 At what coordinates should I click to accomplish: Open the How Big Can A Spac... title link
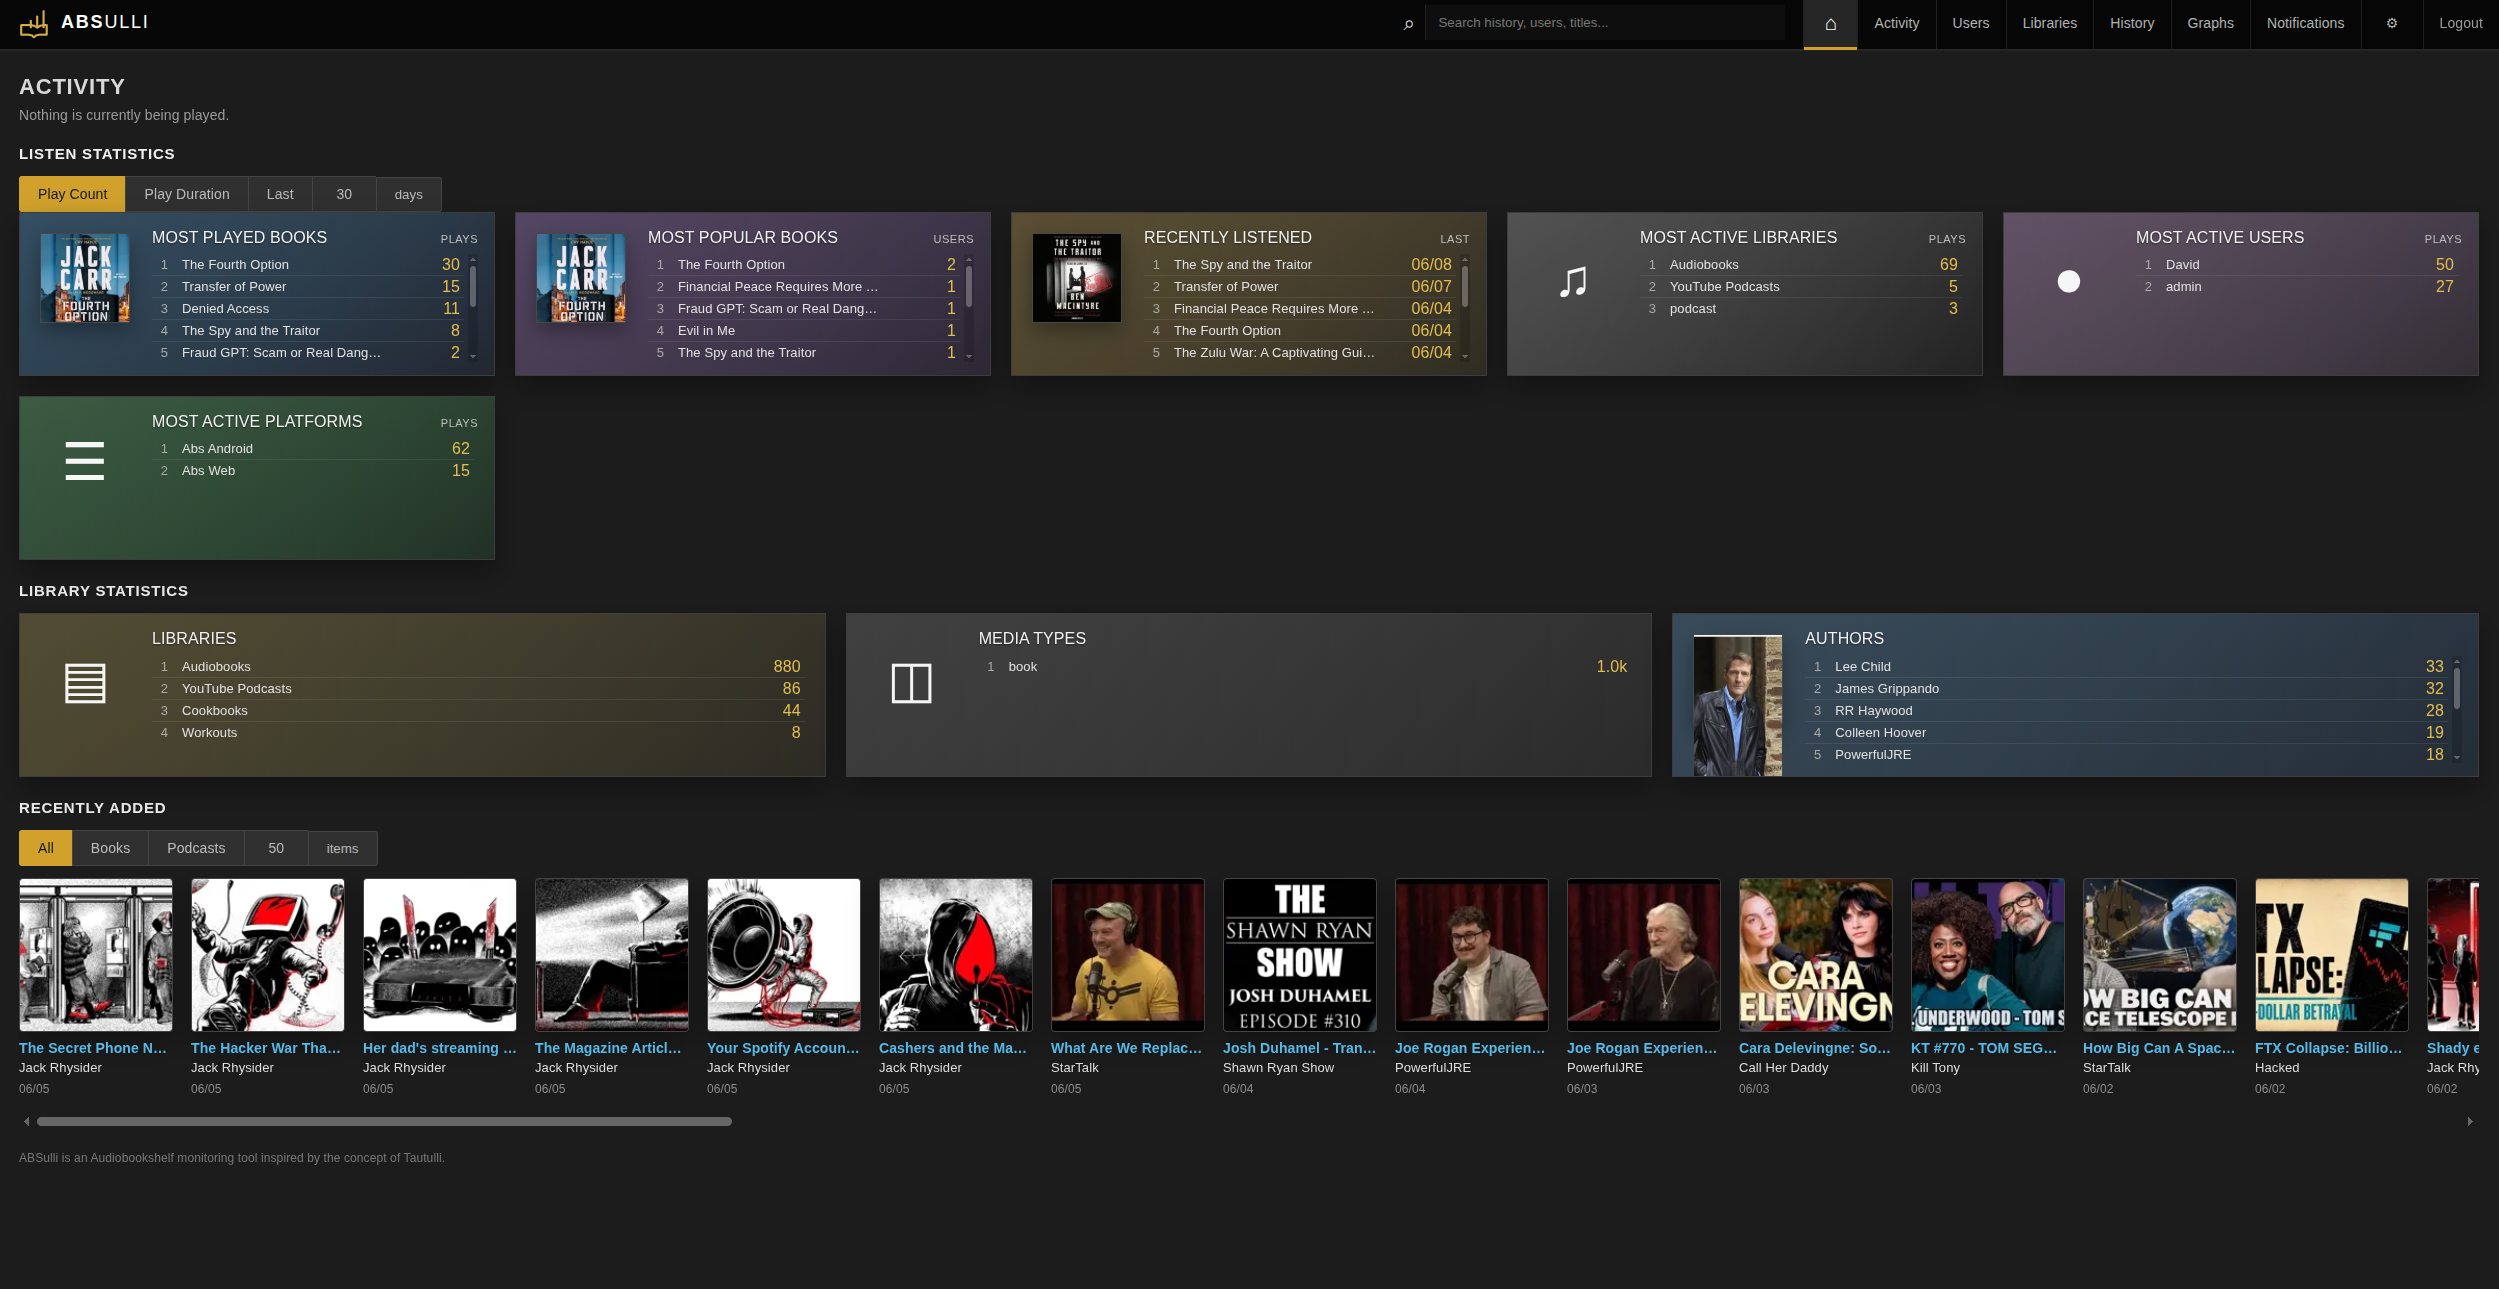(2158, 1048)
